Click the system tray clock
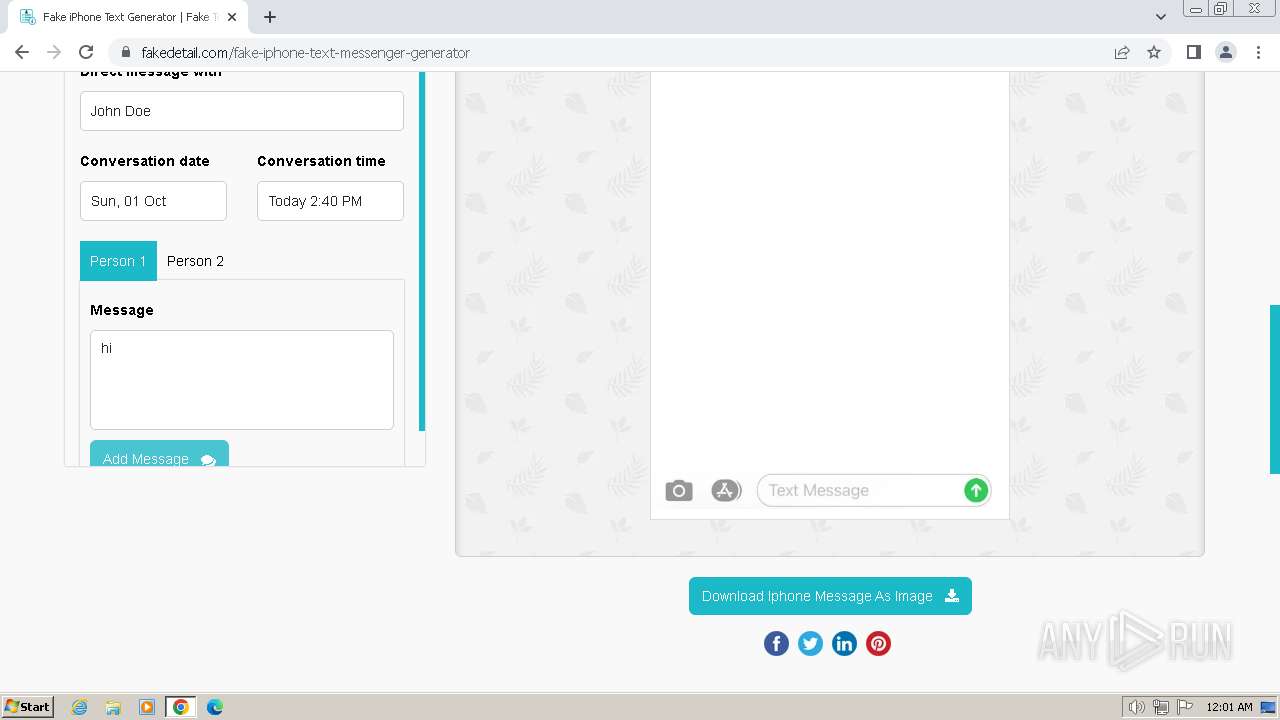 [x=1229, y=707]
